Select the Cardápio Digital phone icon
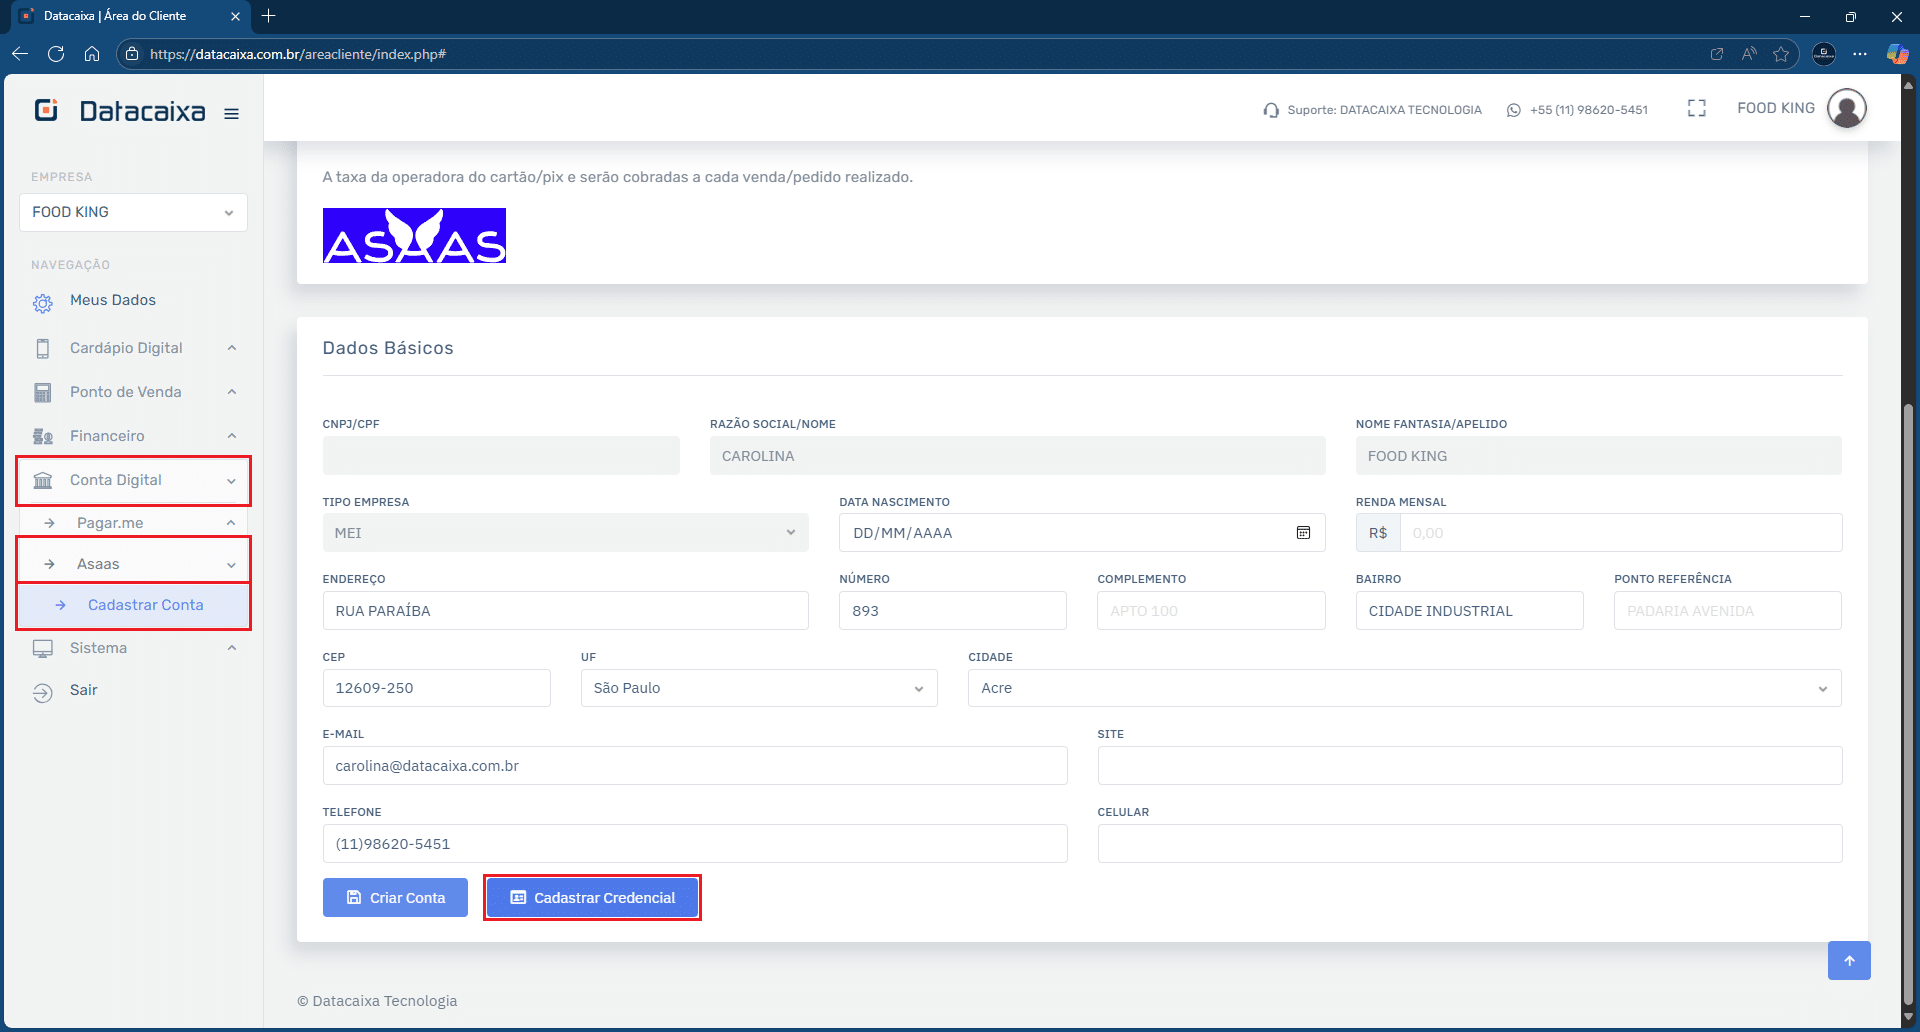This screenshot has height=1032, width=1920. 42,347
